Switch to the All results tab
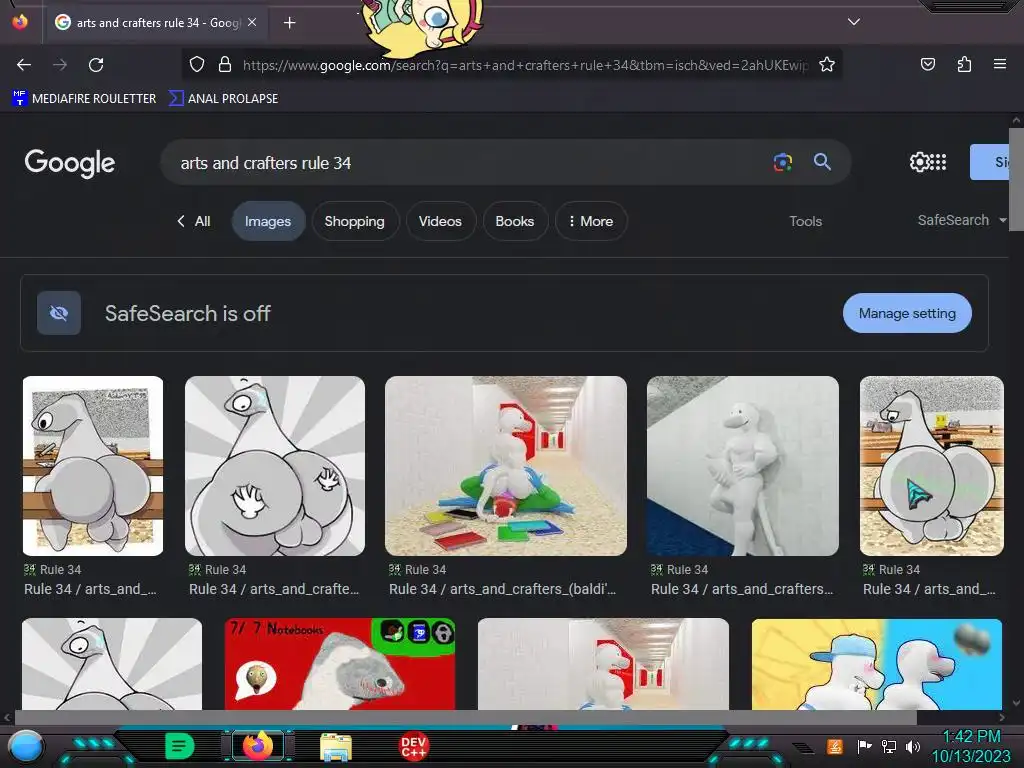This screenshot has width=1024, height=768. [202, 221]
